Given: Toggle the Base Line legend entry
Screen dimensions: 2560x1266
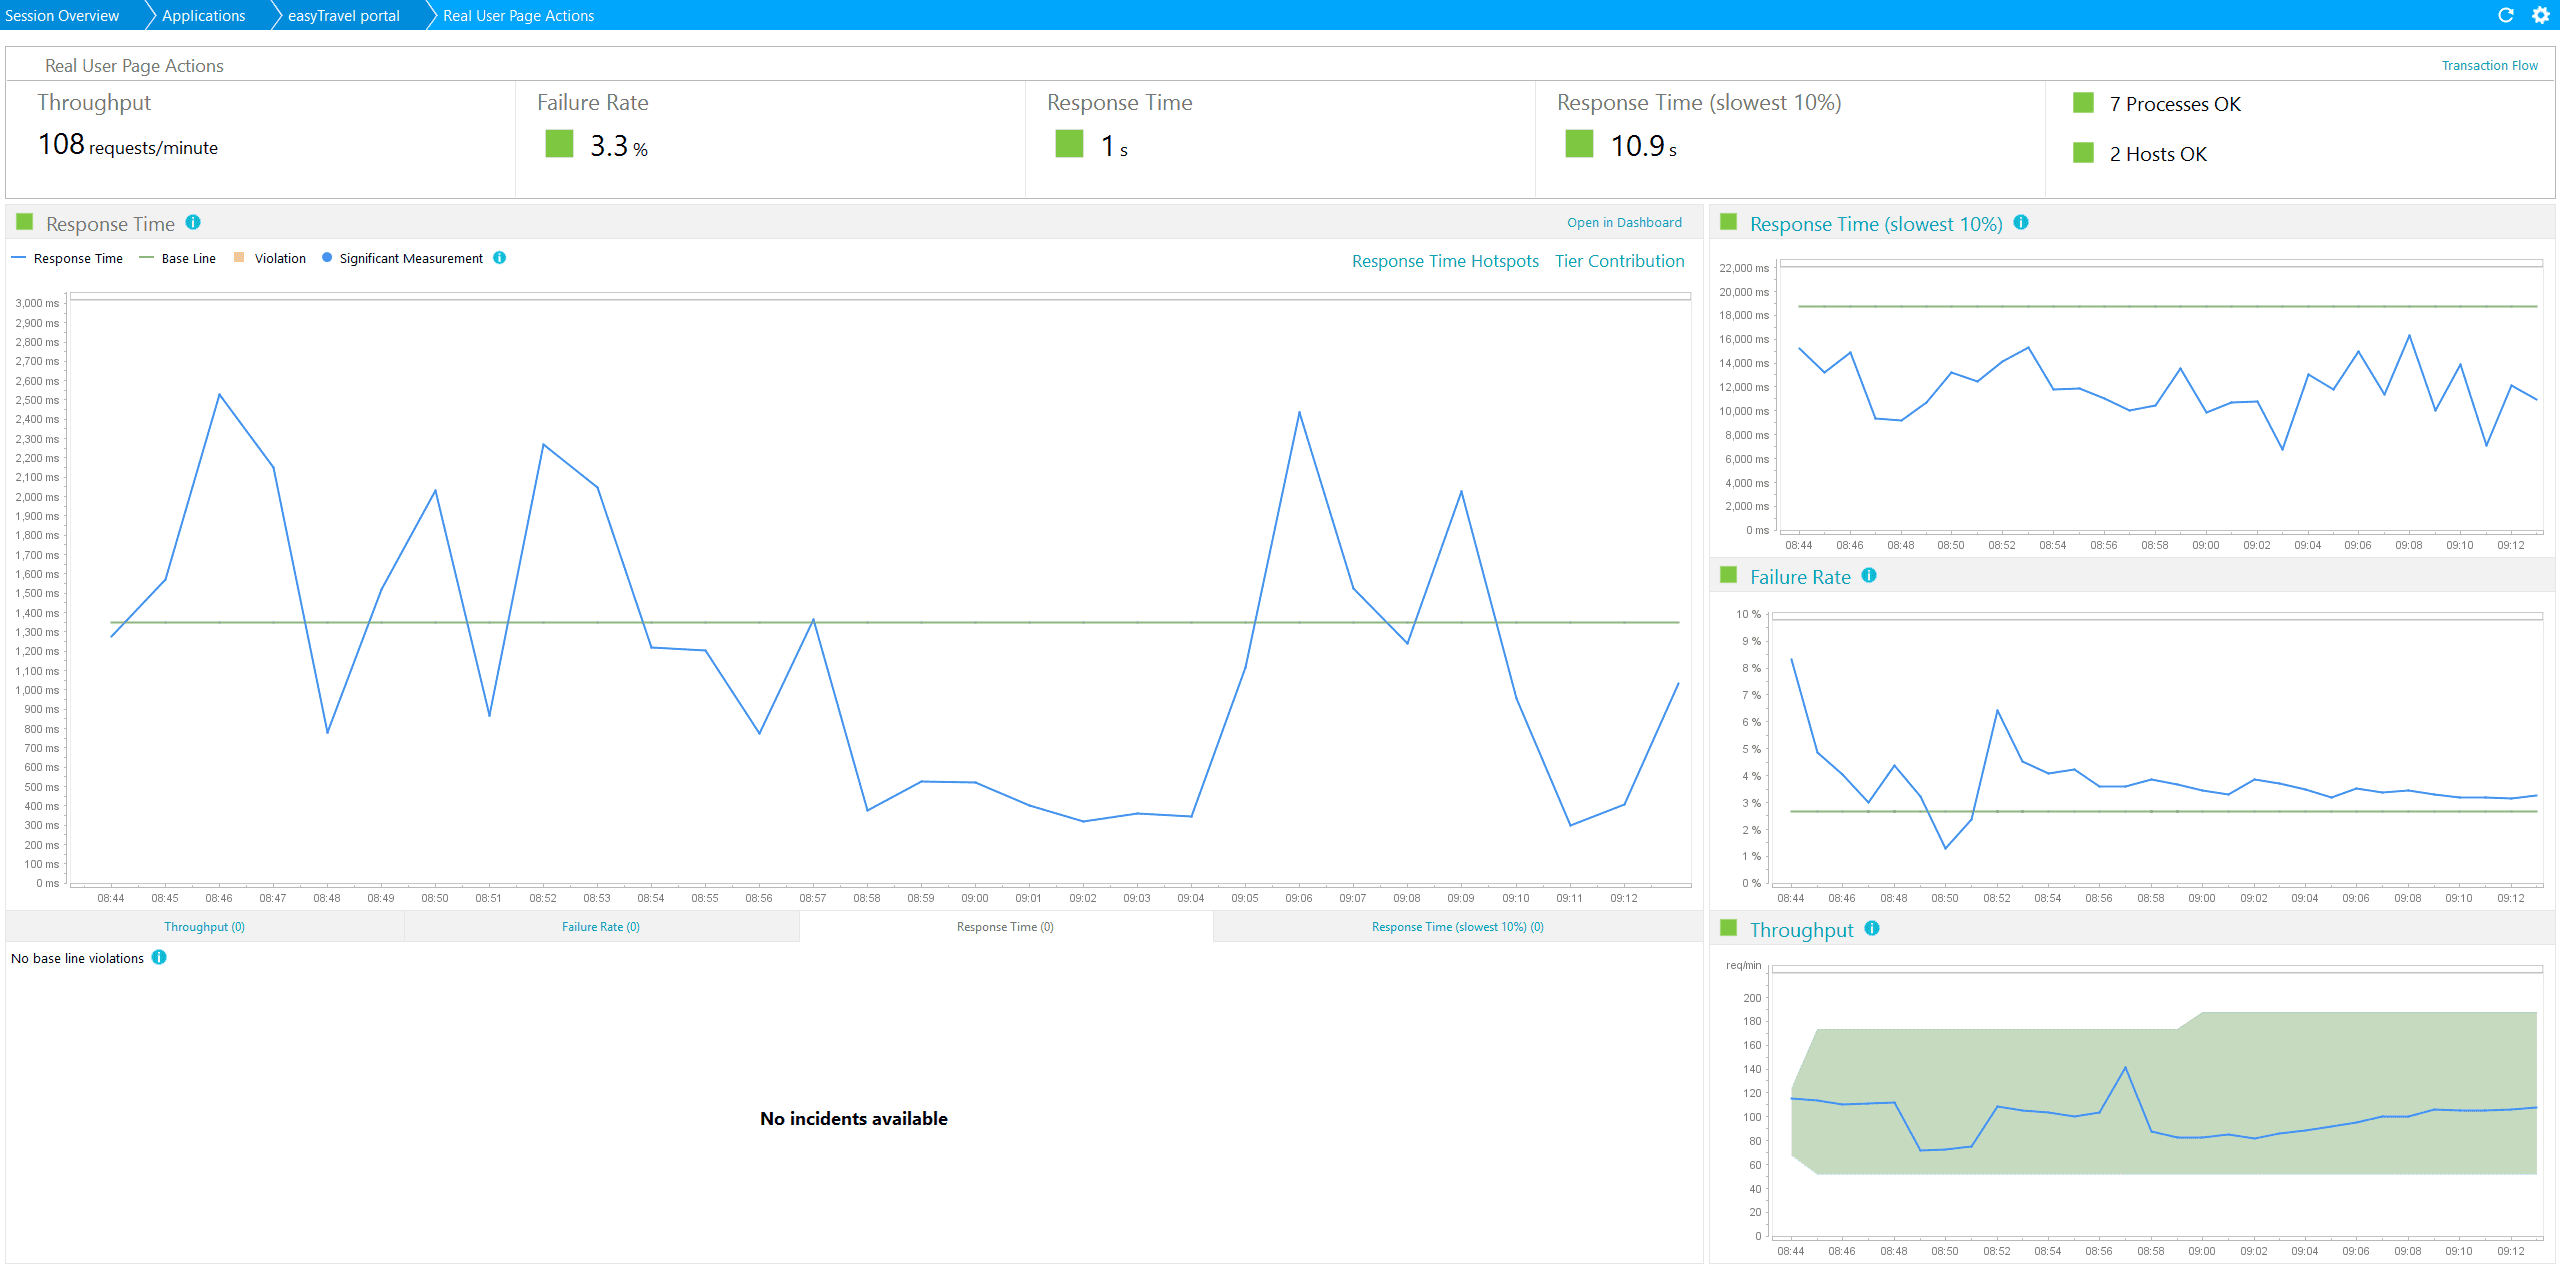Looking at the screenshot, I should click(178, 258).
